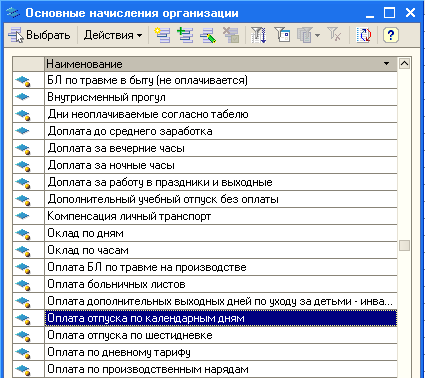Select 'Доплата до среднего заработка'
The height and width of the screenshot is (378, 425).
pos(221,131)
